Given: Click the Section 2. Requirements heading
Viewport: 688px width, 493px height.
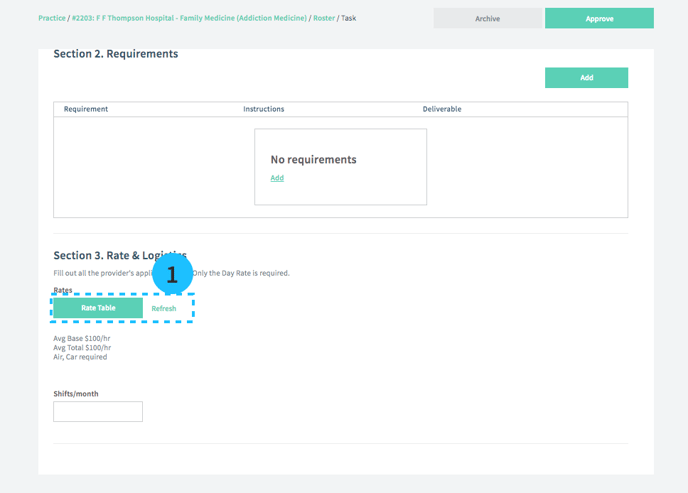Looking at the screenshot, I should (x=116, y=54).
